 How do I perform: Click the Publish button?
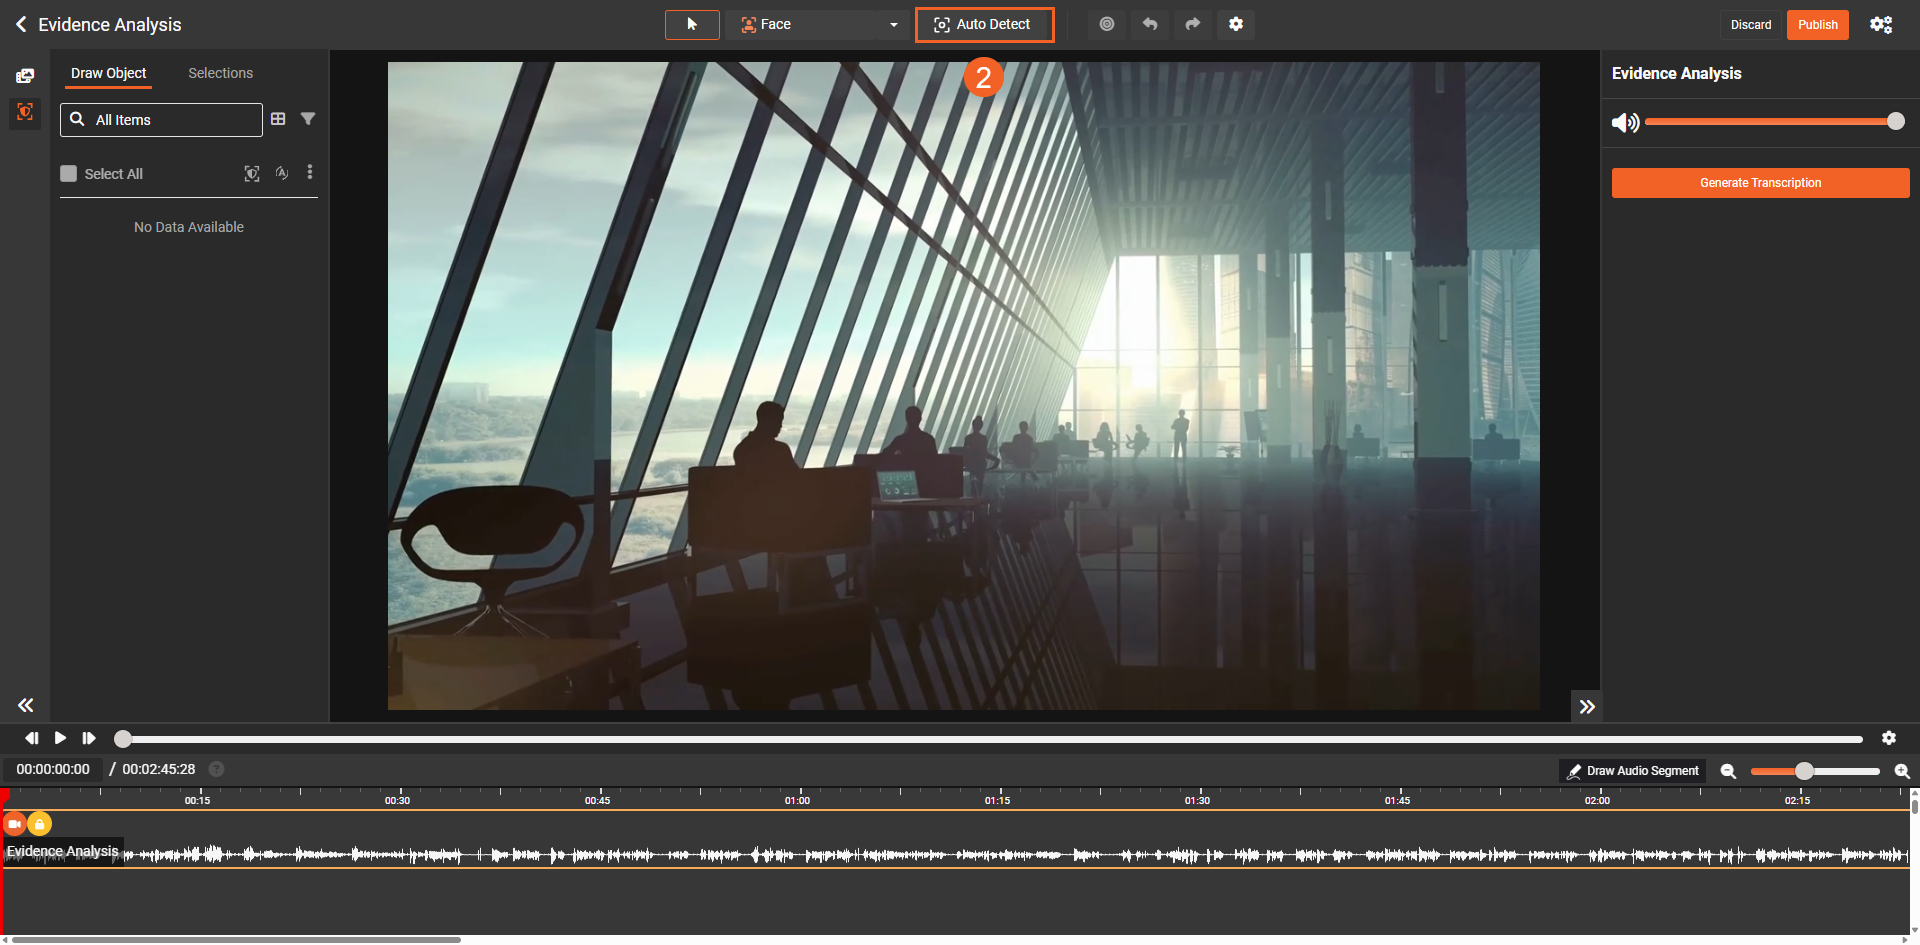coord(1817,25)
